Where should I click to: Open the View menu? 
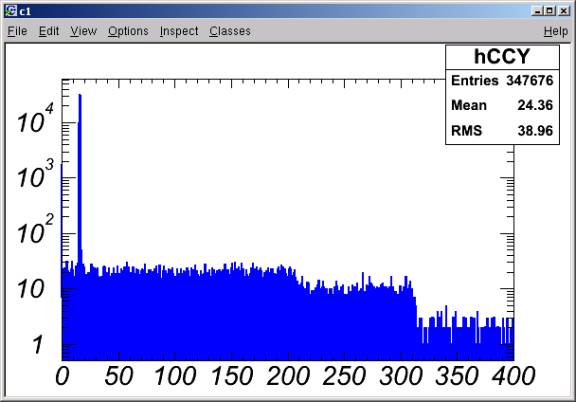coord(83,31)
